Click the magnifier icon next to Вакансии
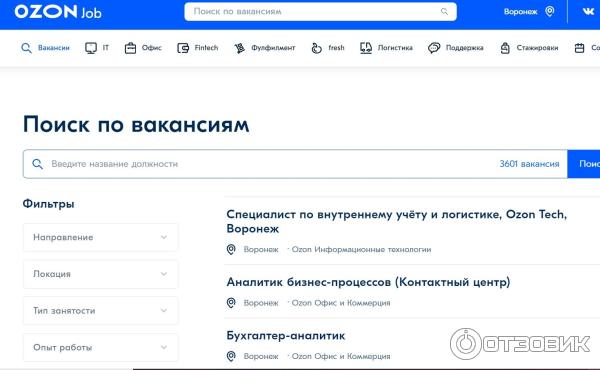Screen dimensions: 600x370 26,48
